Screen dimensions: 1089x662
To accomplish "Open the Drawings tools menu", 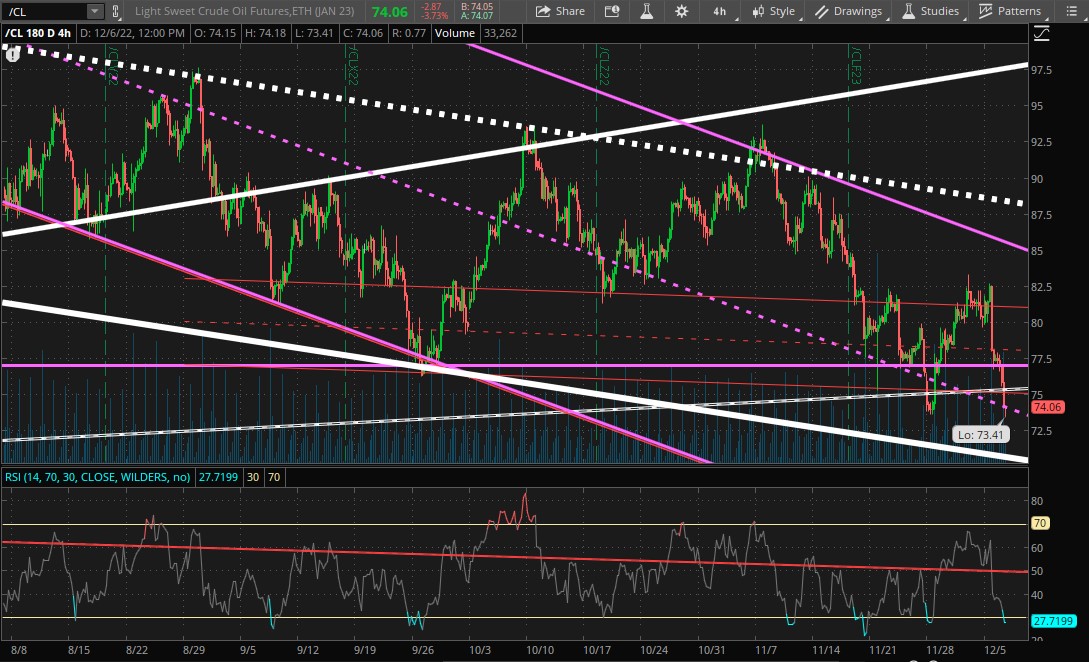I will point(850,11).
